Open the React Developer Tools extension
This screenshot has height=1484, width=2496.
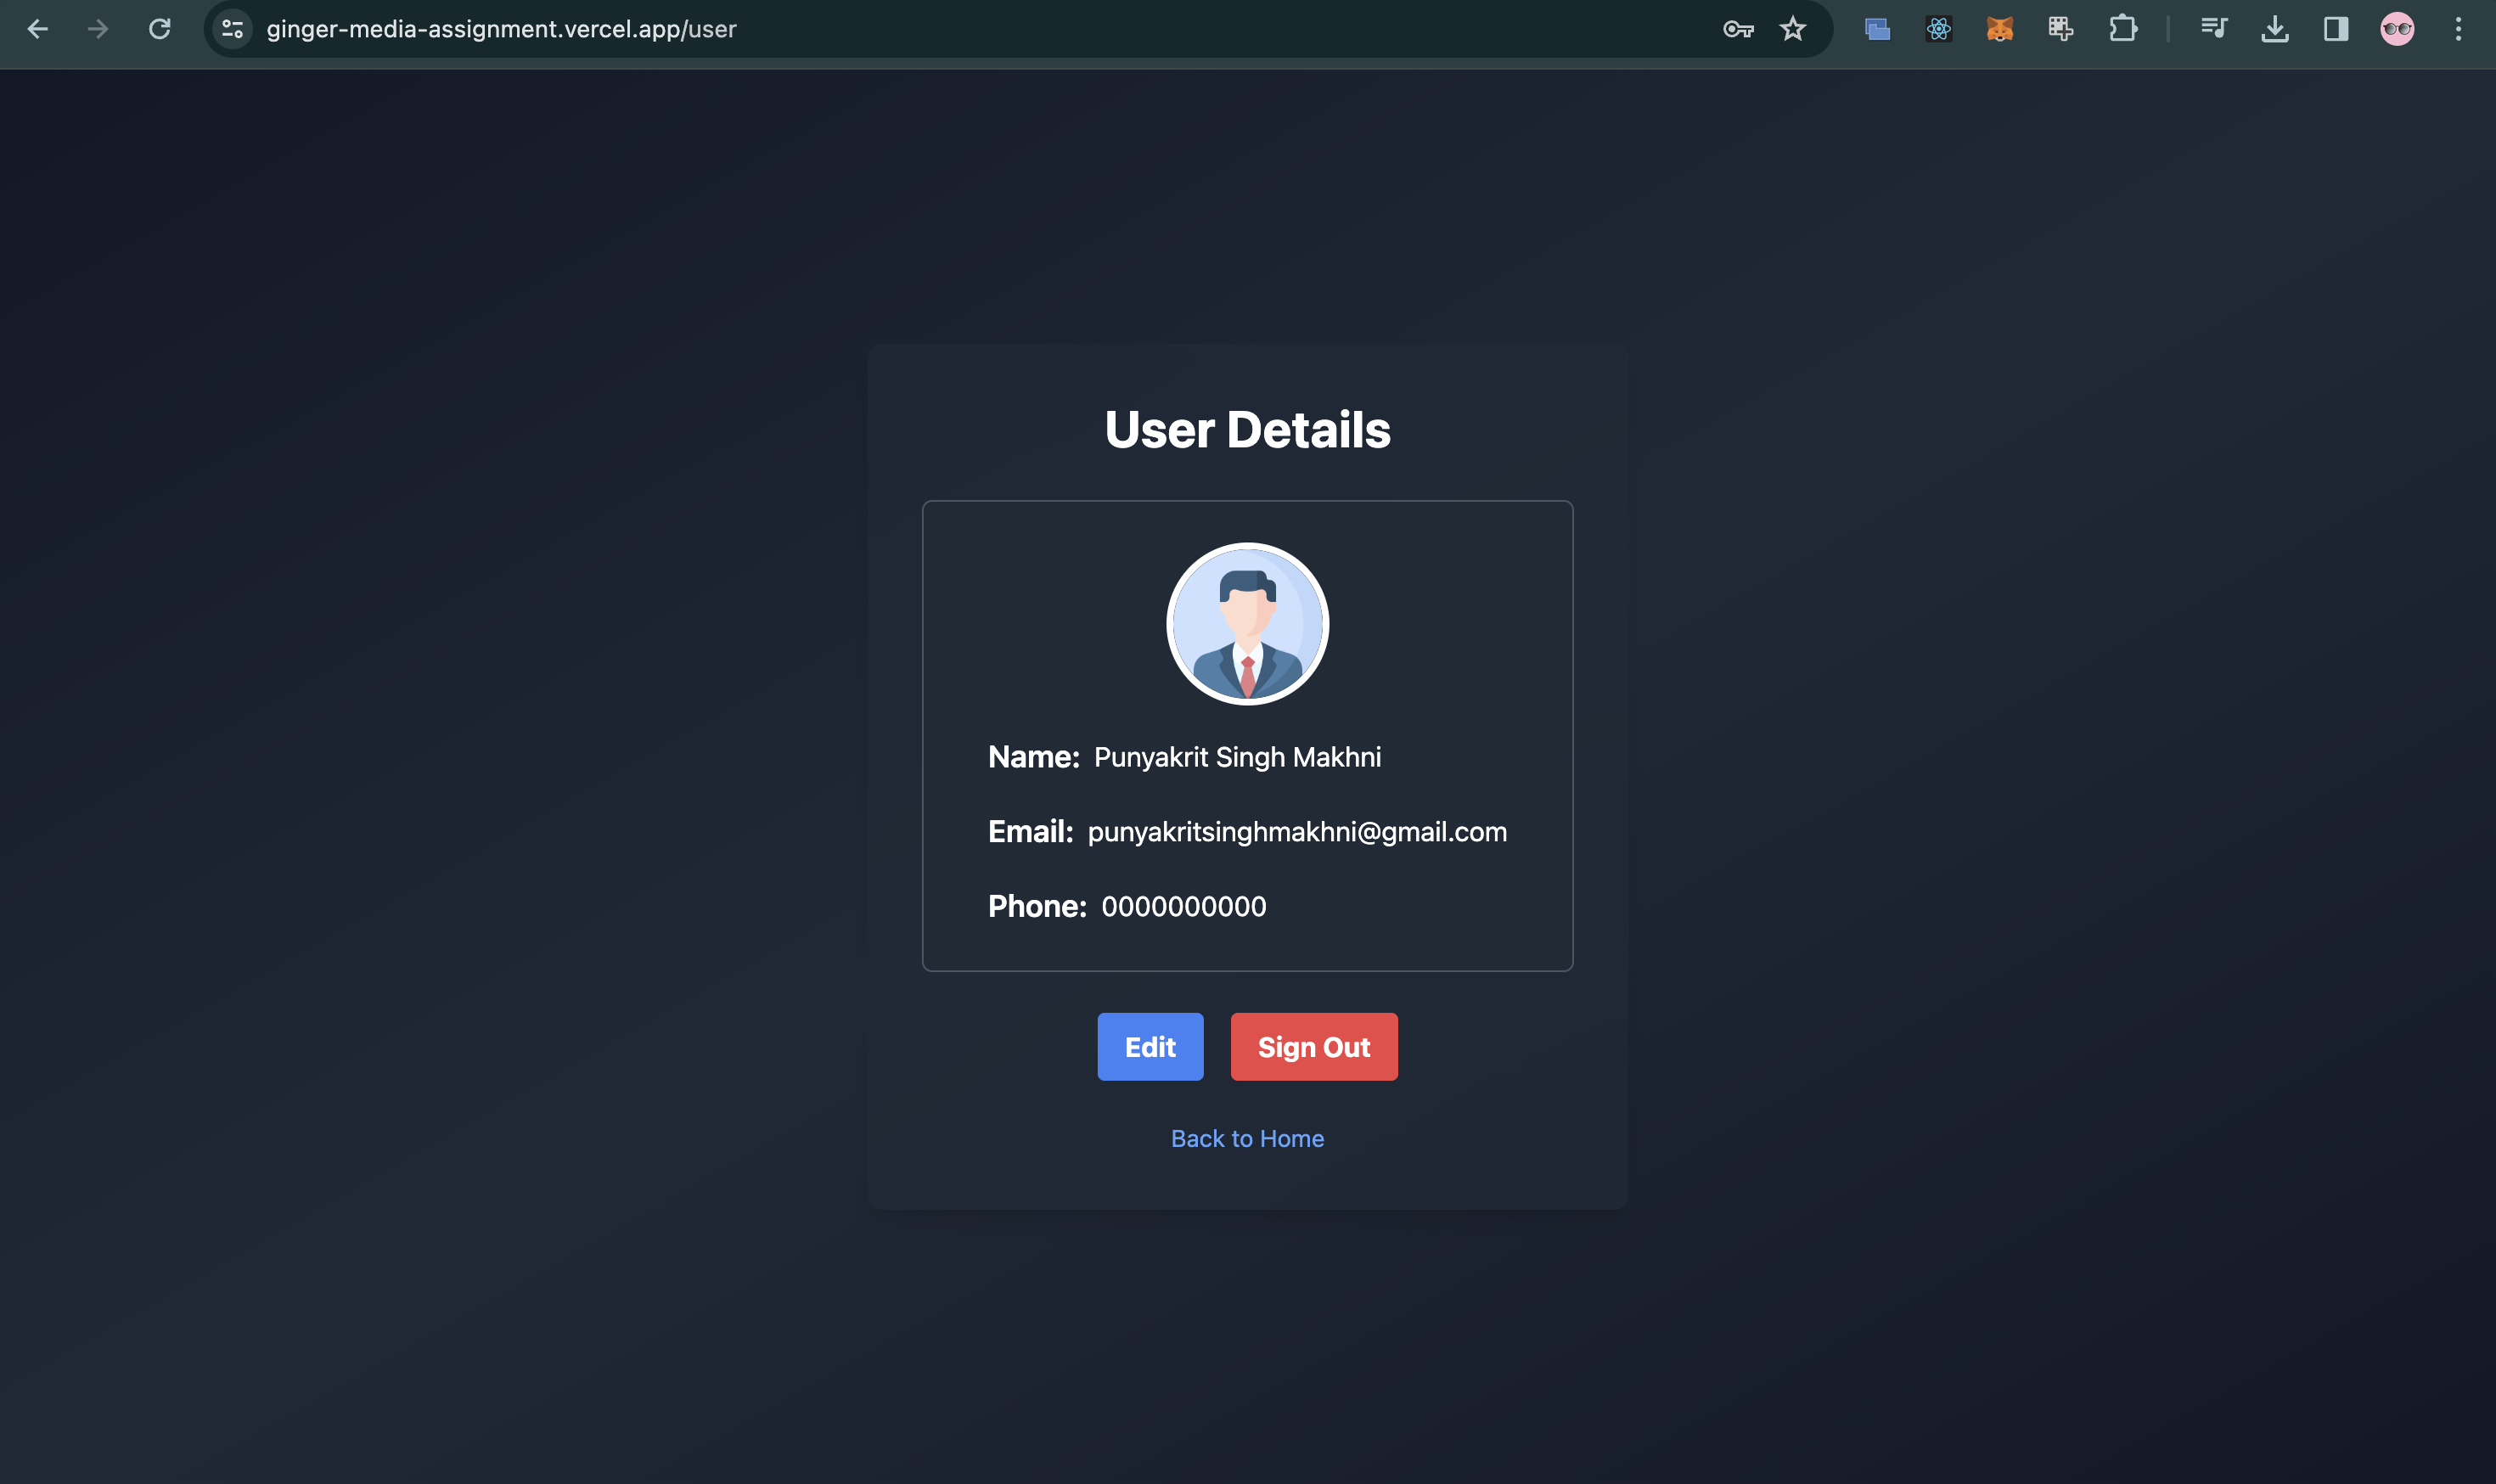[x=1938, y=29]
